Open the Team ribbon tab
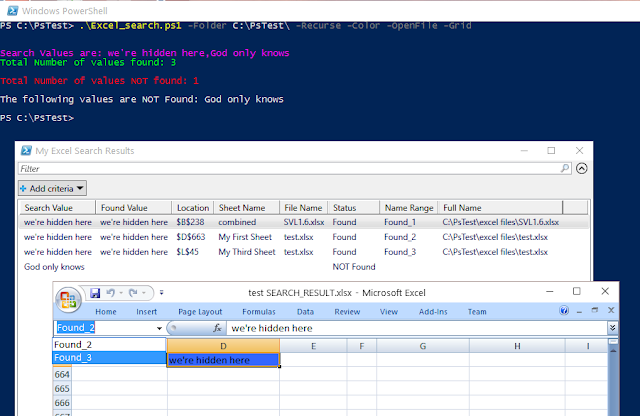 pyautogui.click(x=477, y=311)
